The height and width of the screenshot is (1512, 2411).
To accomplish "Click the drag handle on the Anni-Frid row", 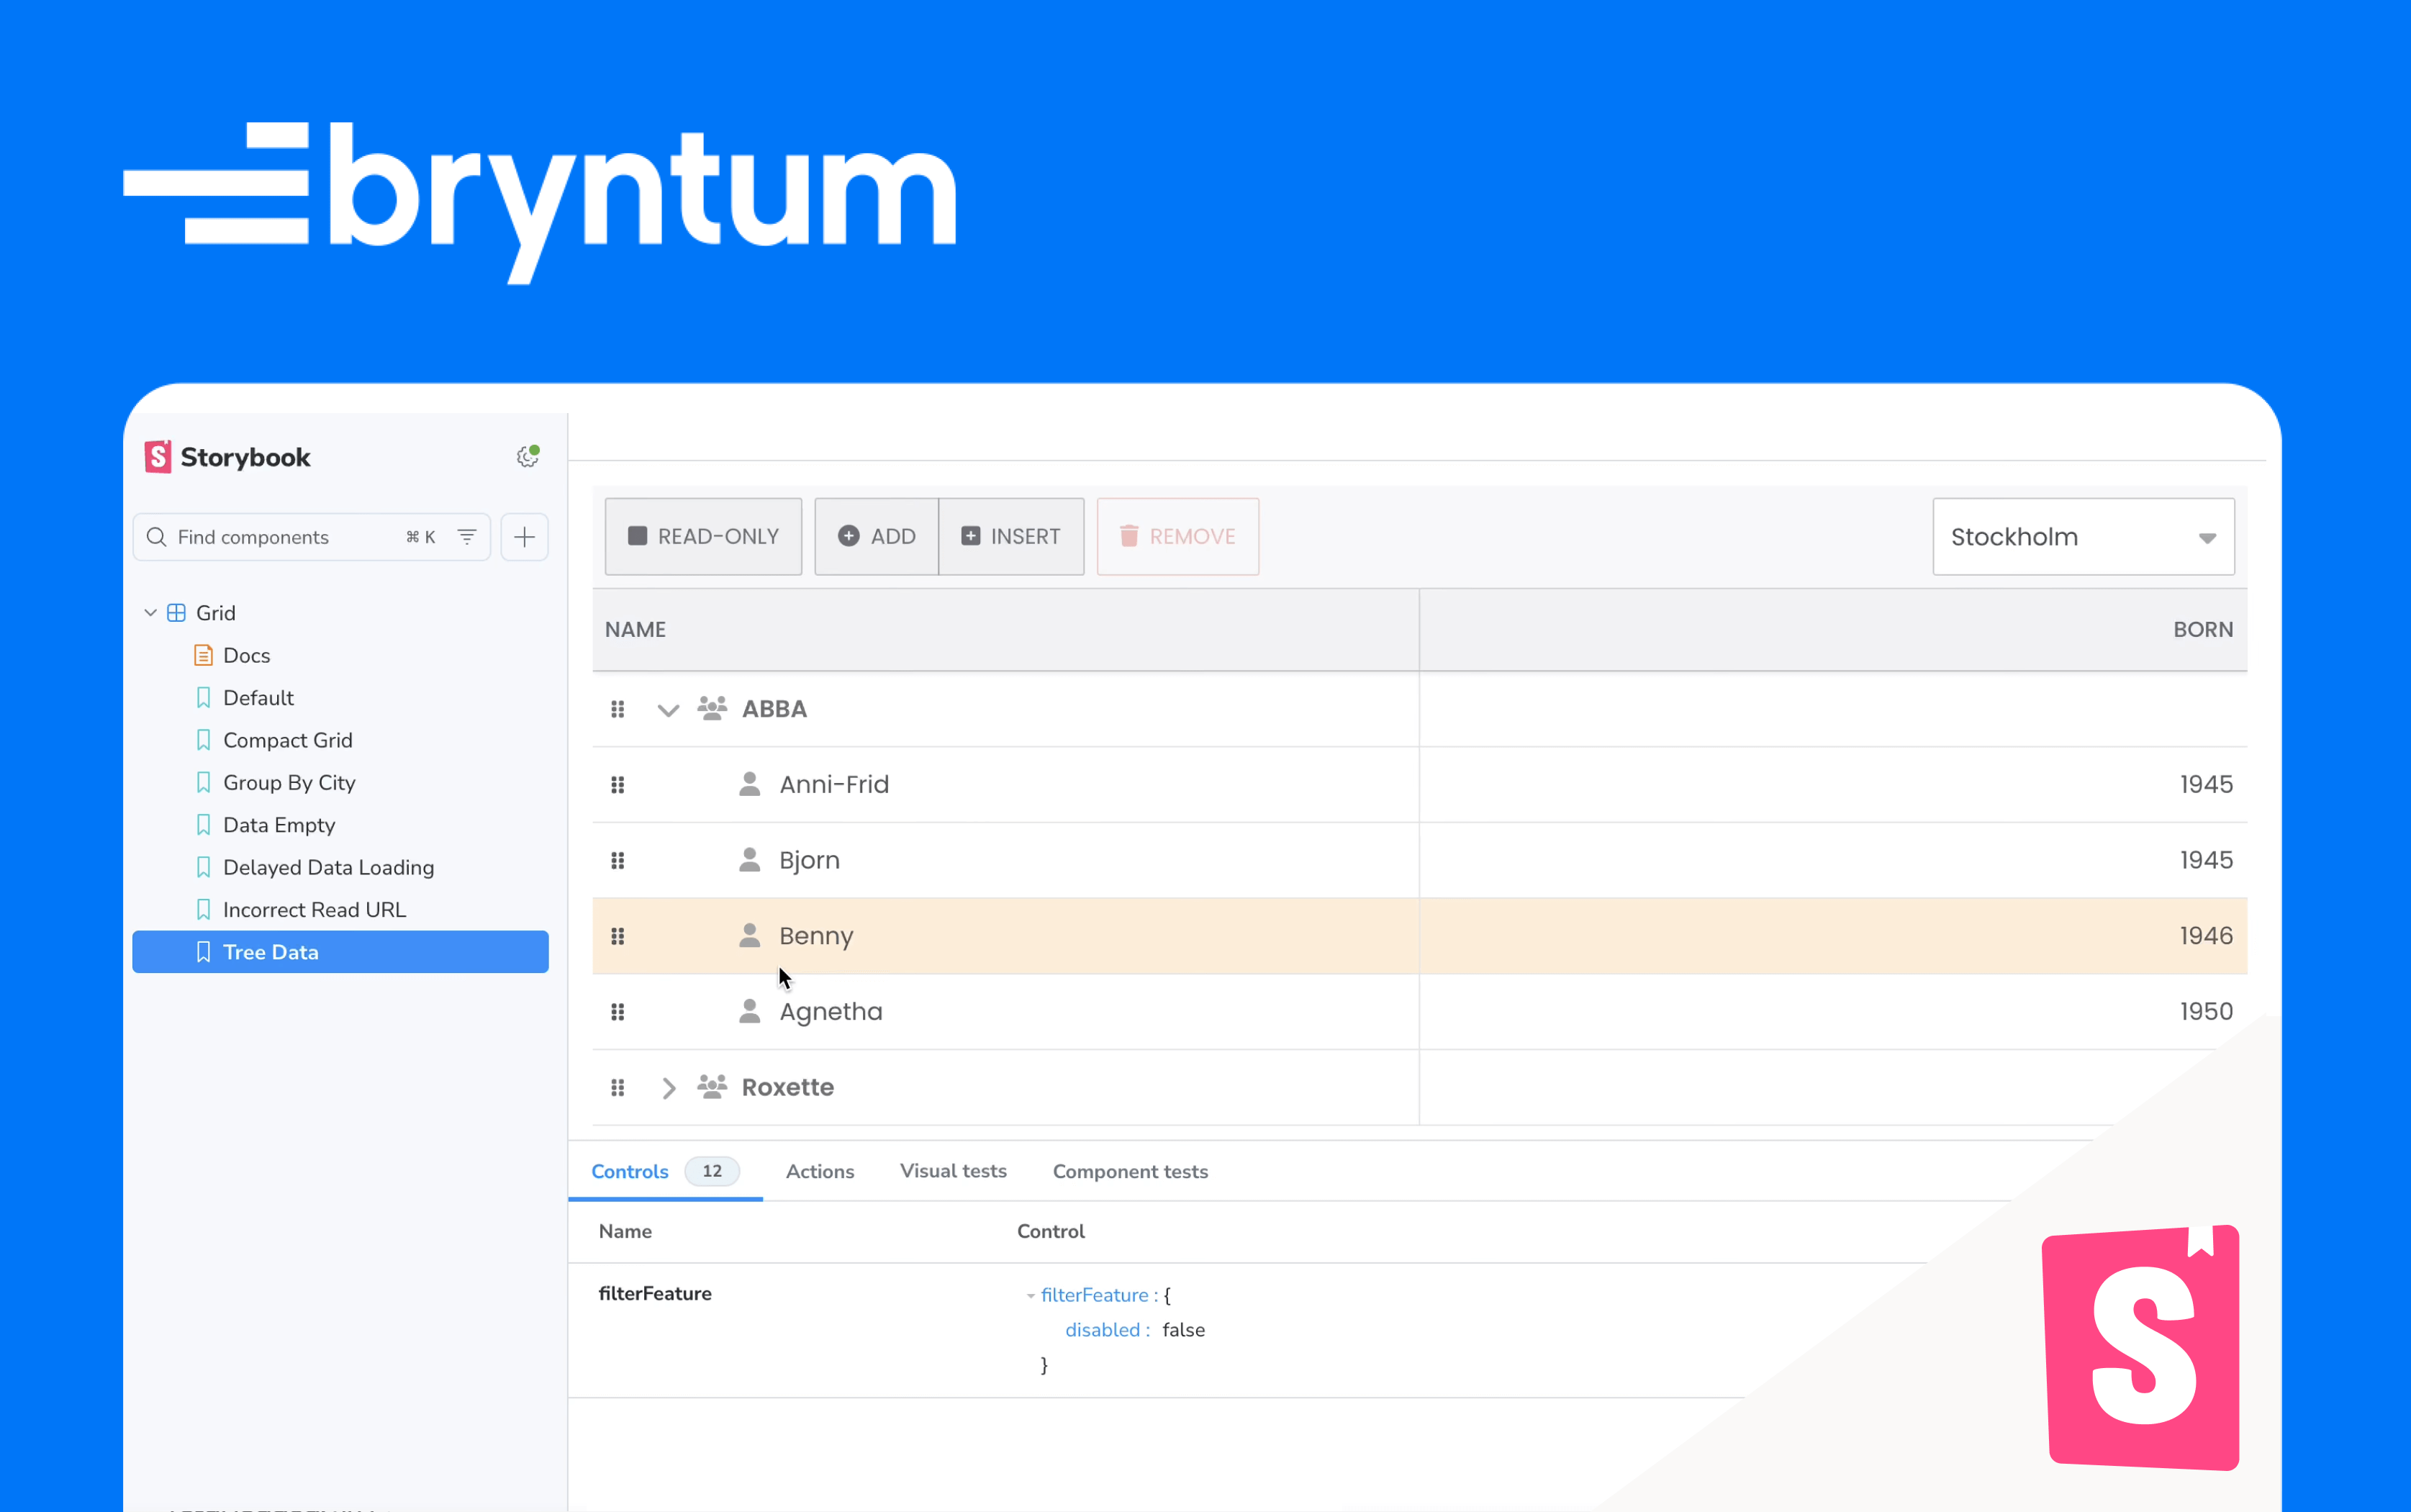I will point(618,785).
